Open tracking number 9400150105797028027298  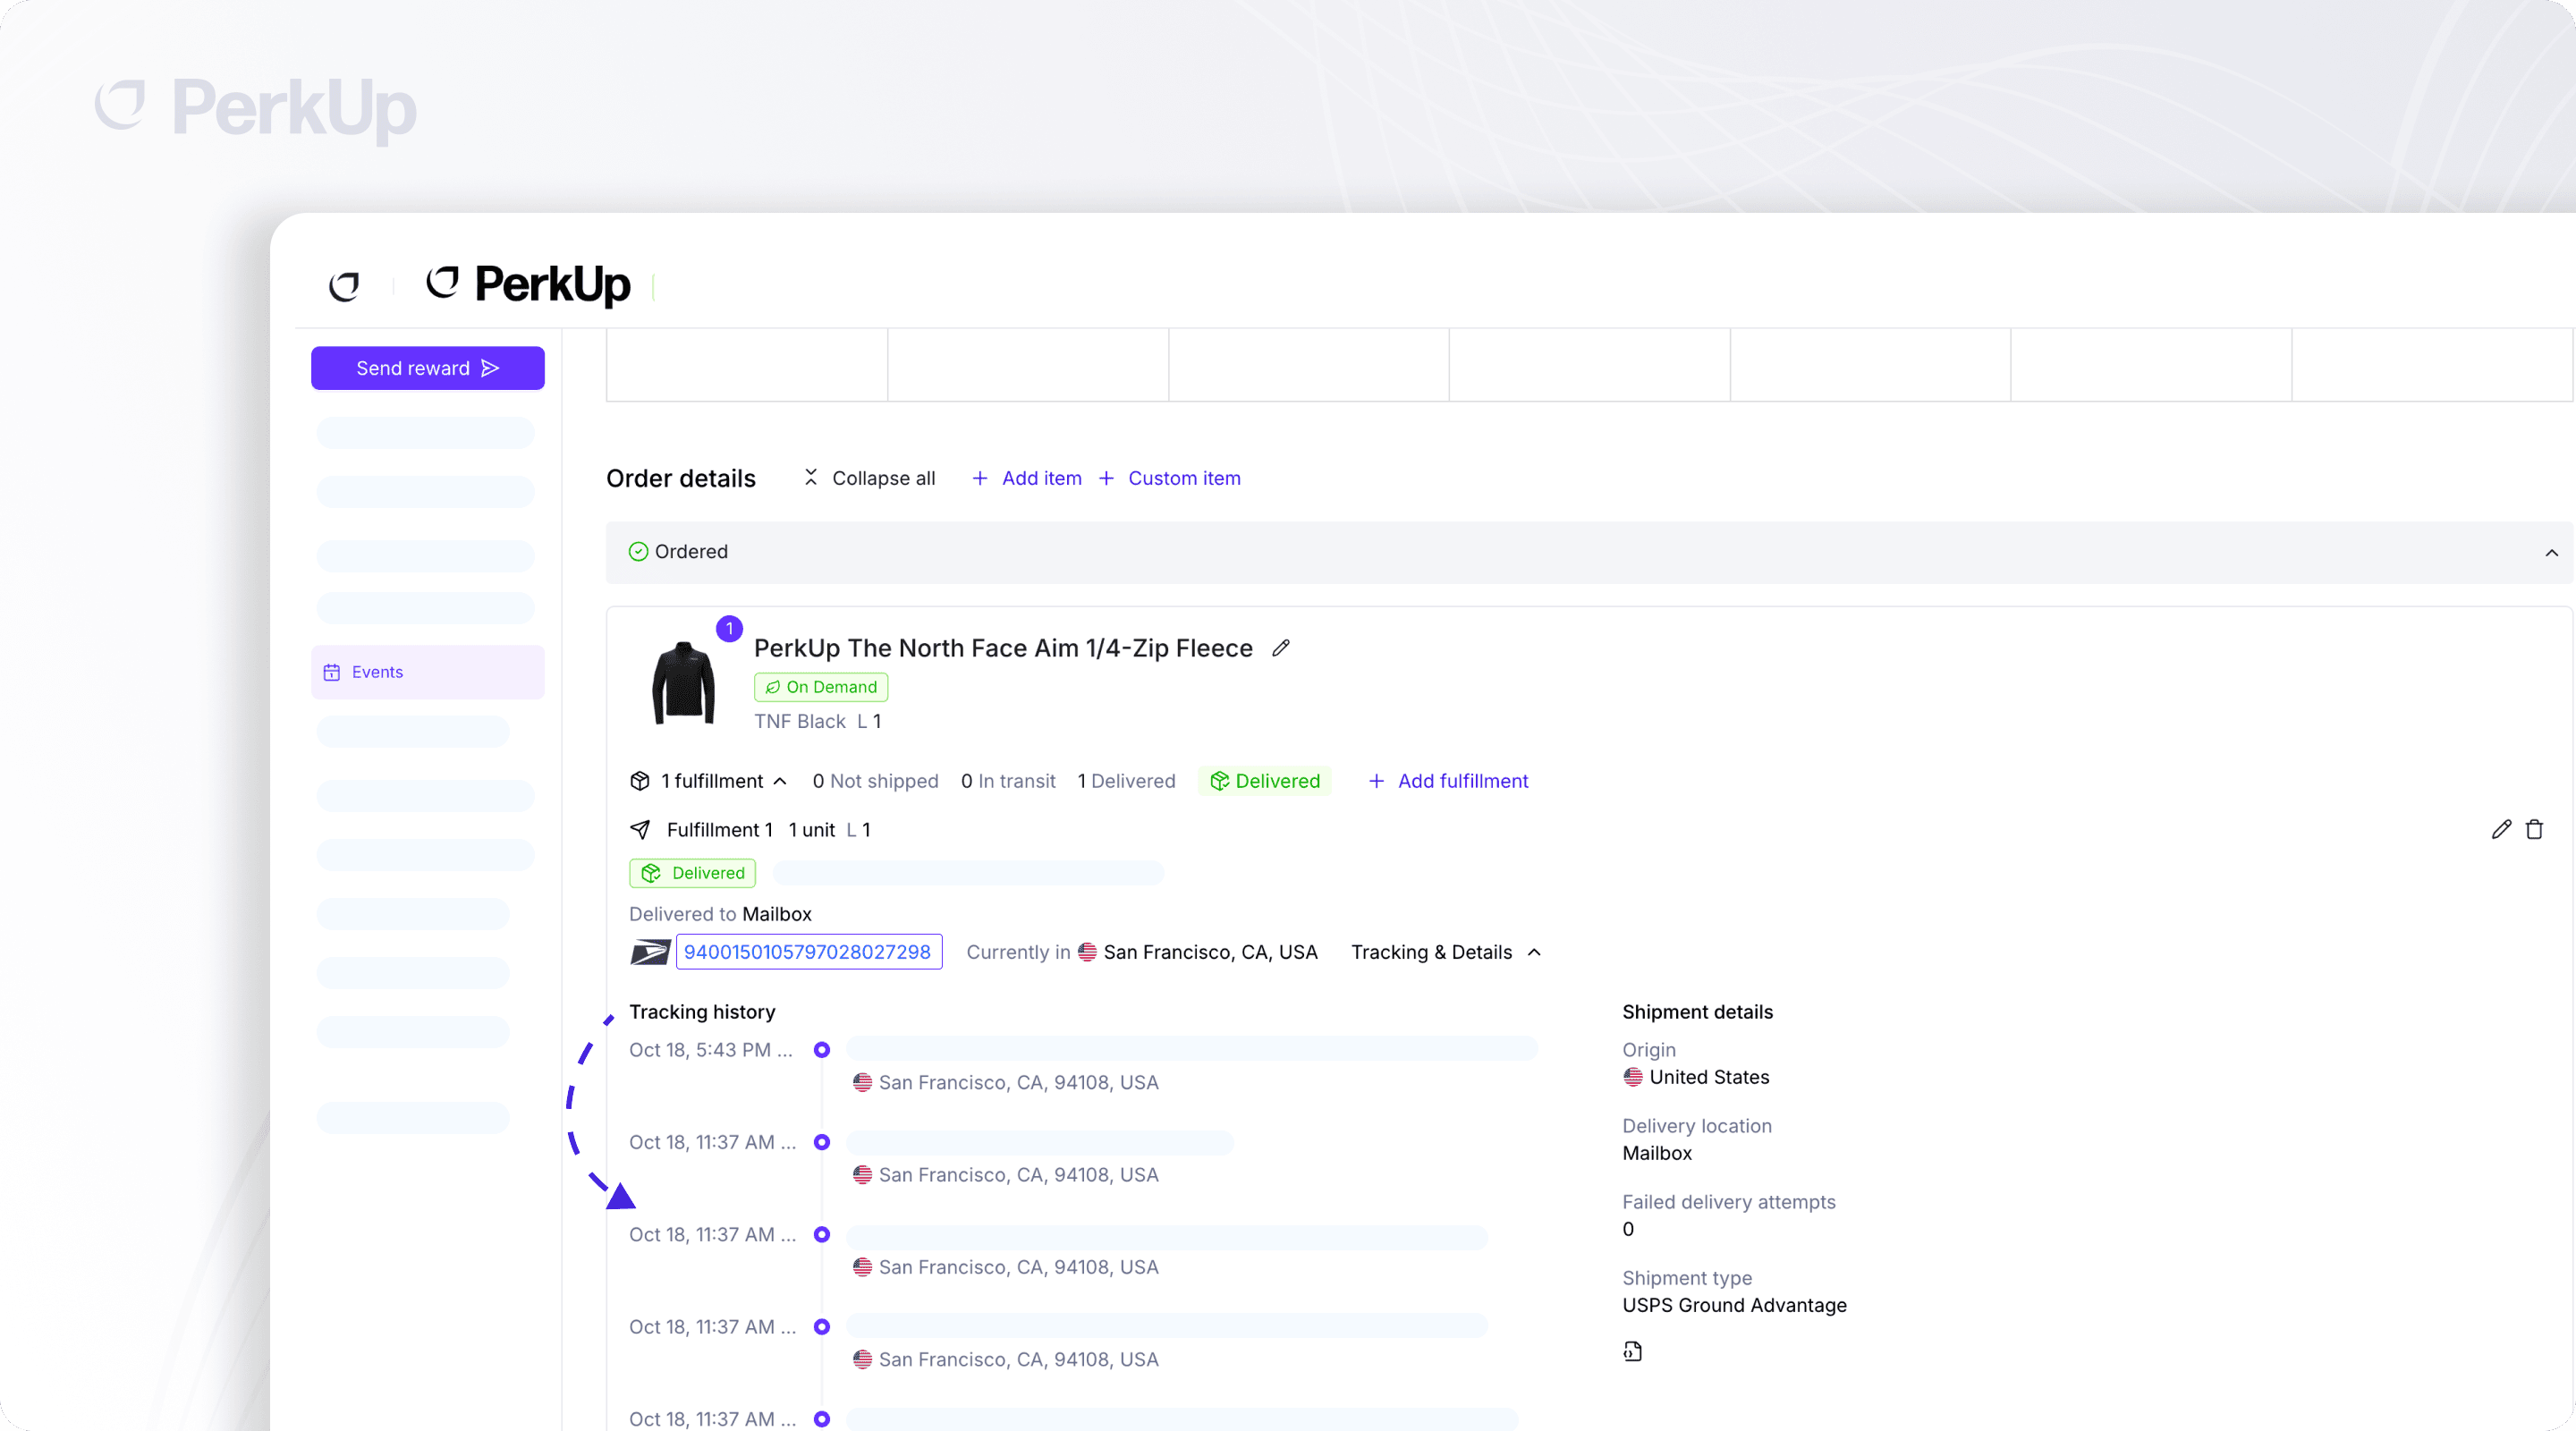[808, 952]
